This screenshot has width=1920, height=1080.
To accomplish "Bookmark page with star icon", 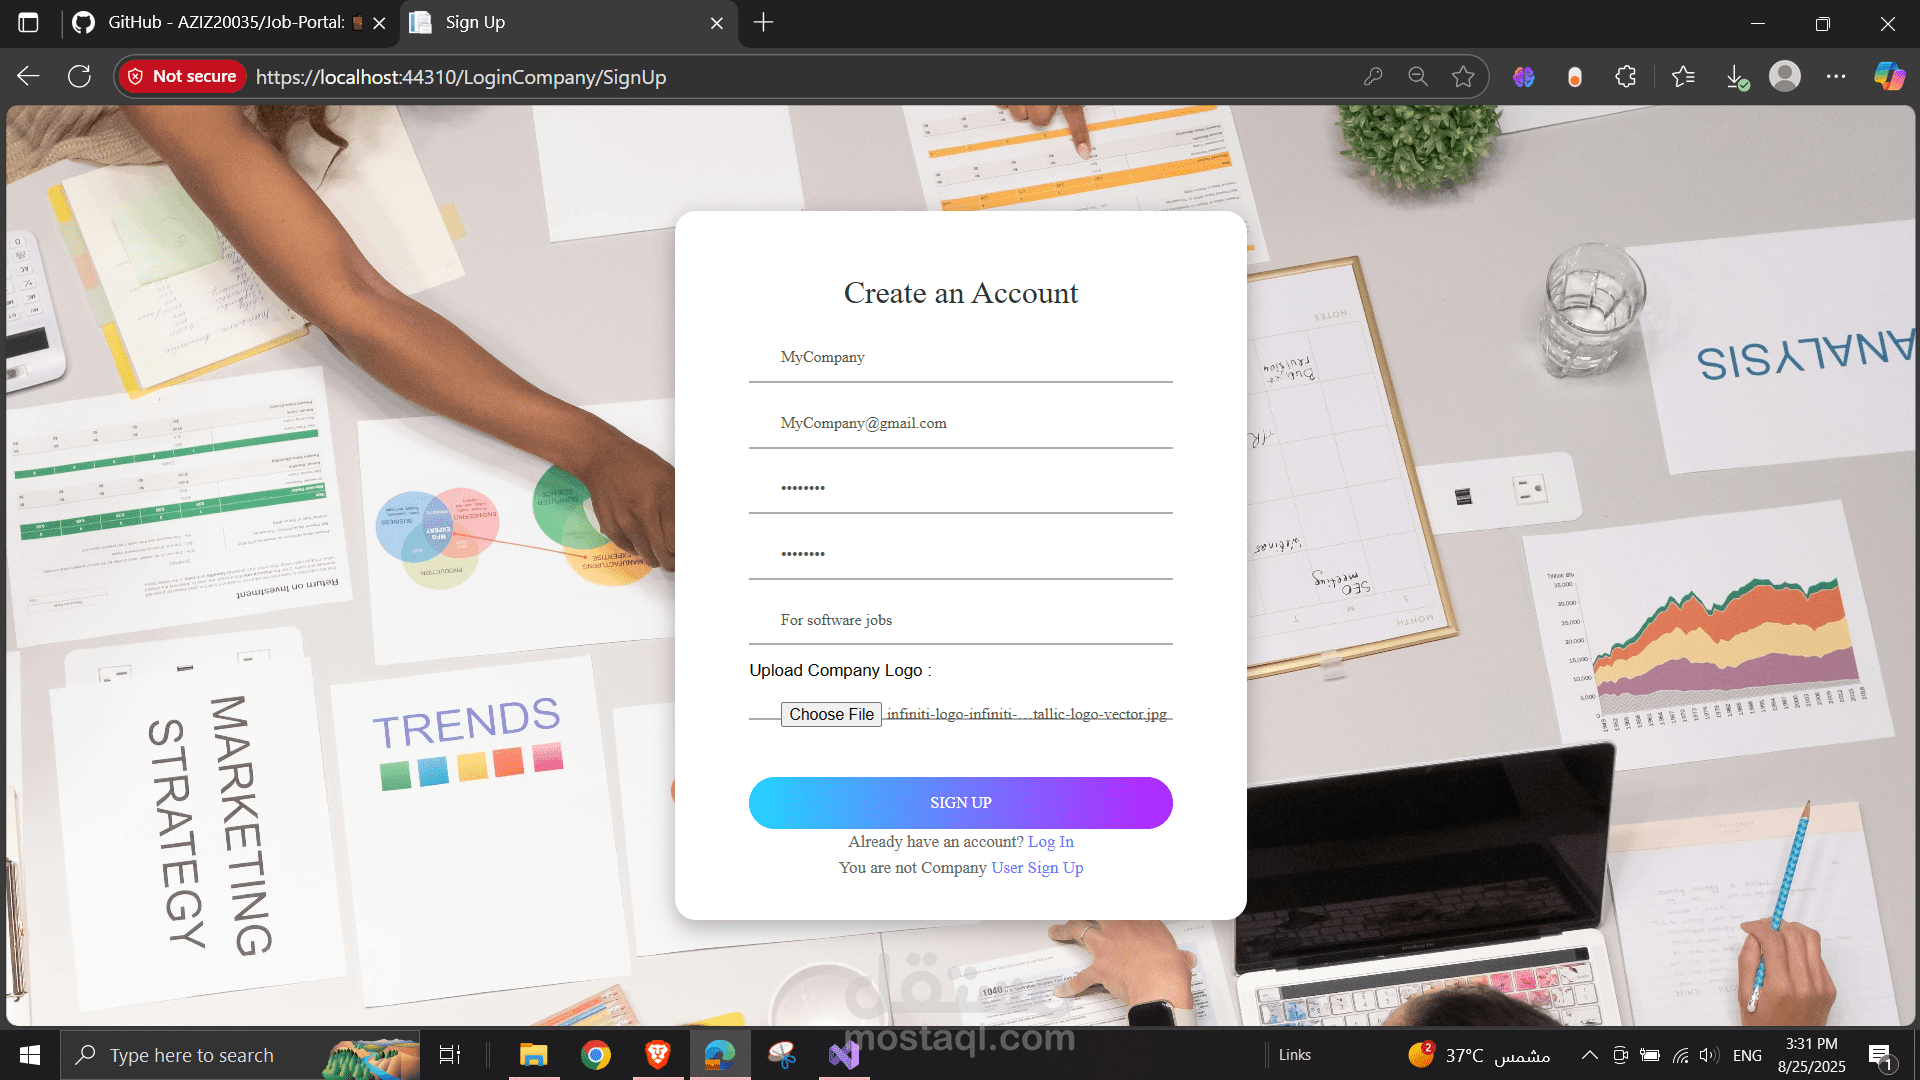I will tap(1463, 77).
